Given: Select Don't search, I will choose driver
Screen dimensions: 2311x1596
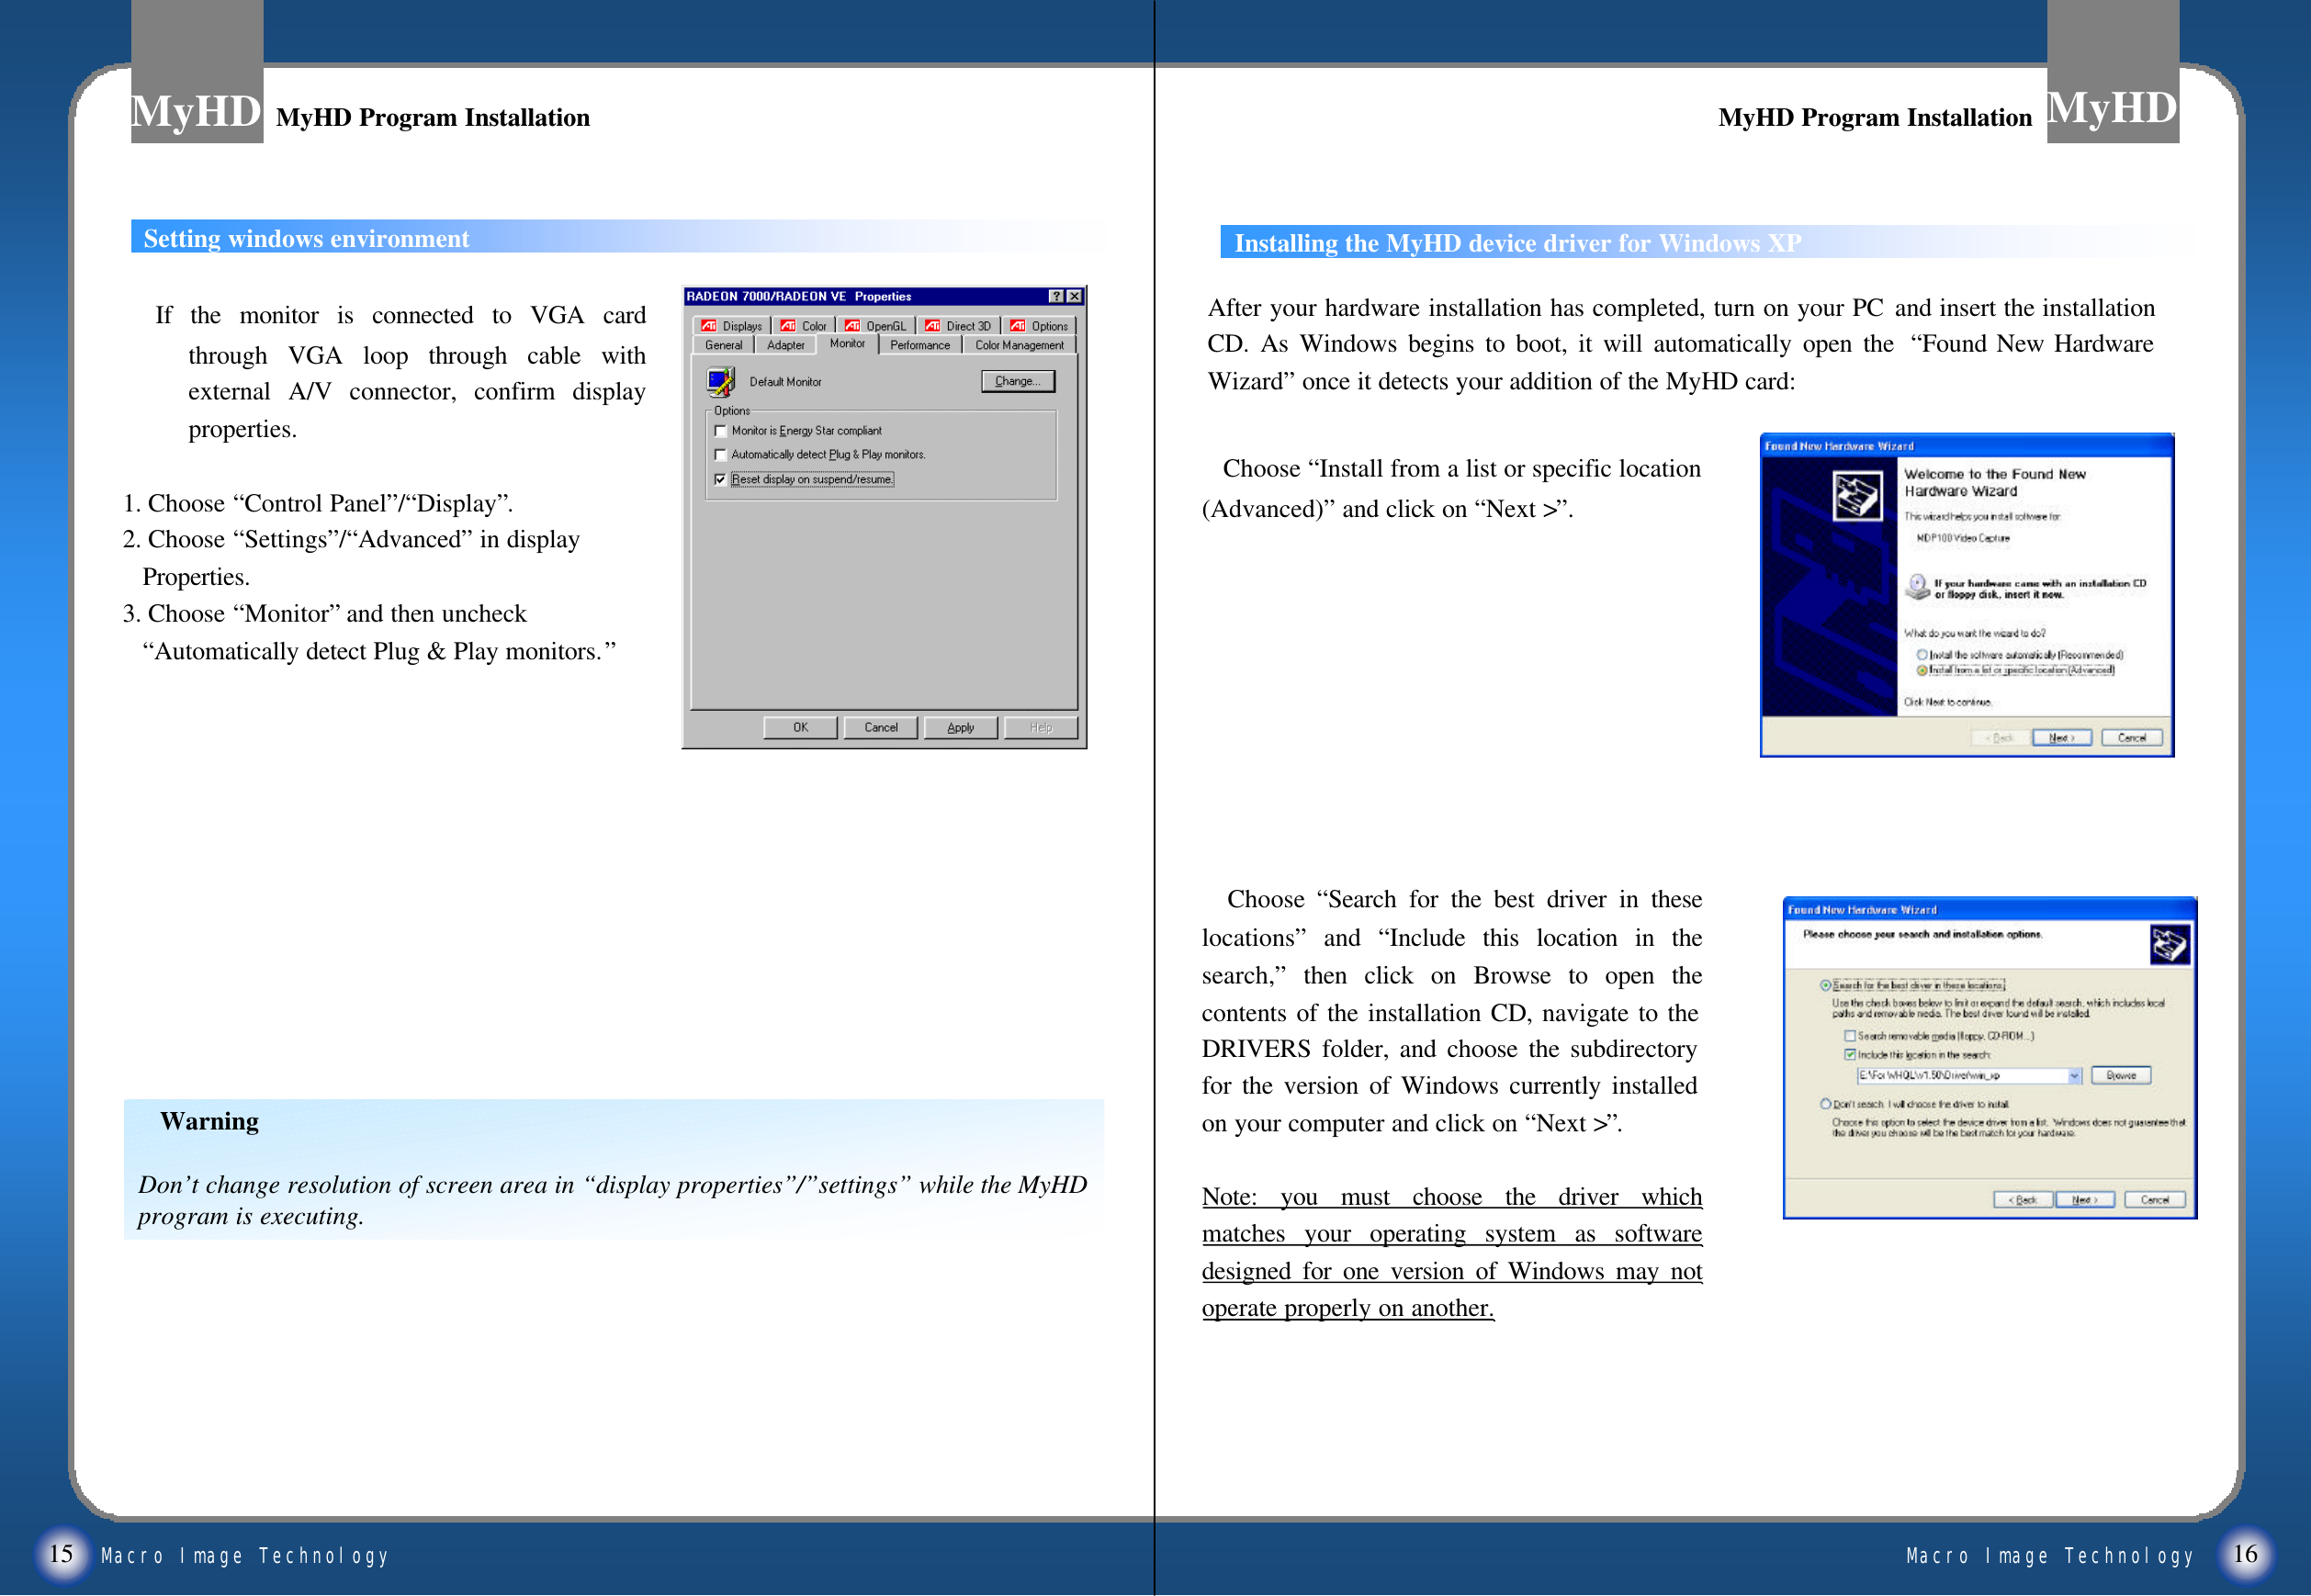Looking at the screenshot, I should click(1825, 1104).
